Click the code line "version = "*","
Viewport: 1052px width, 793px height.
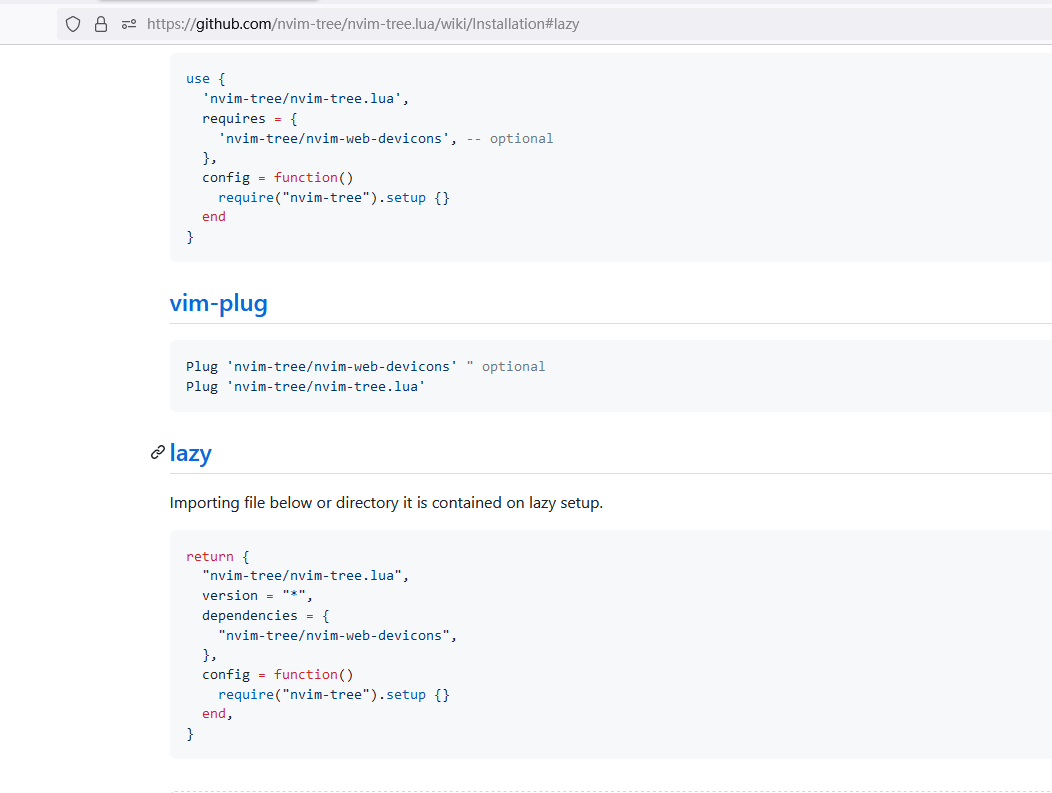258,596
